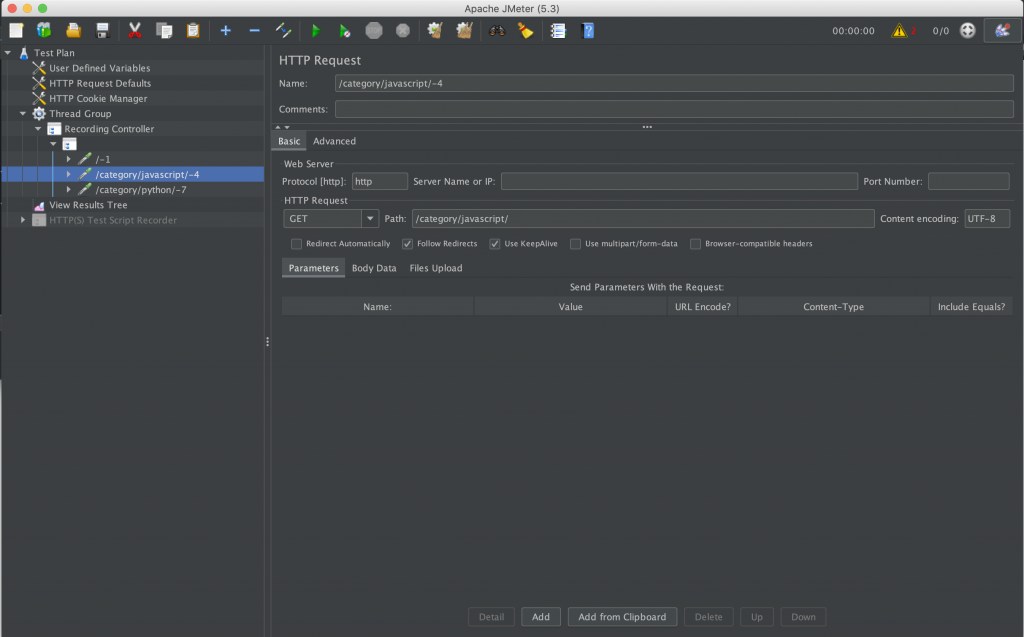Expand the /-1 sampler node
1024x637 pixels.
69,159
